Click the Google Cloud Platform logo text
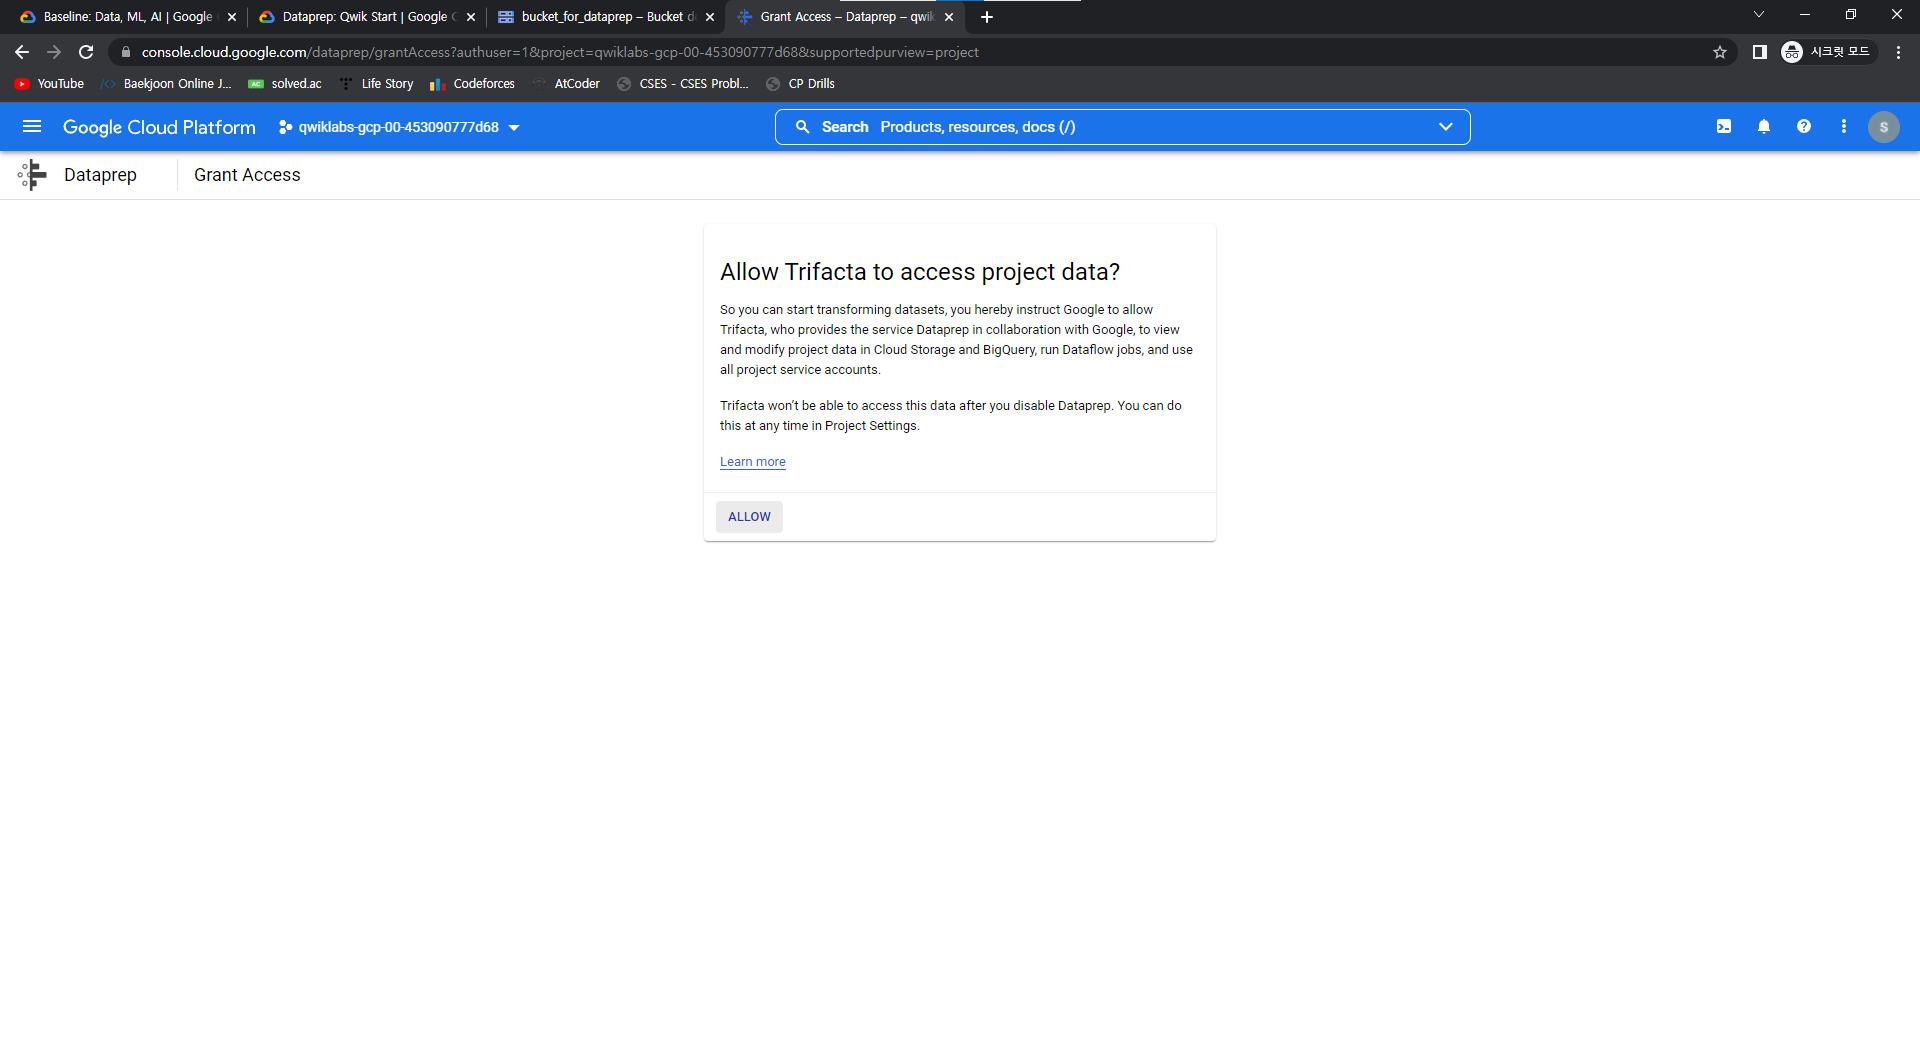 (x=159, y=127)
